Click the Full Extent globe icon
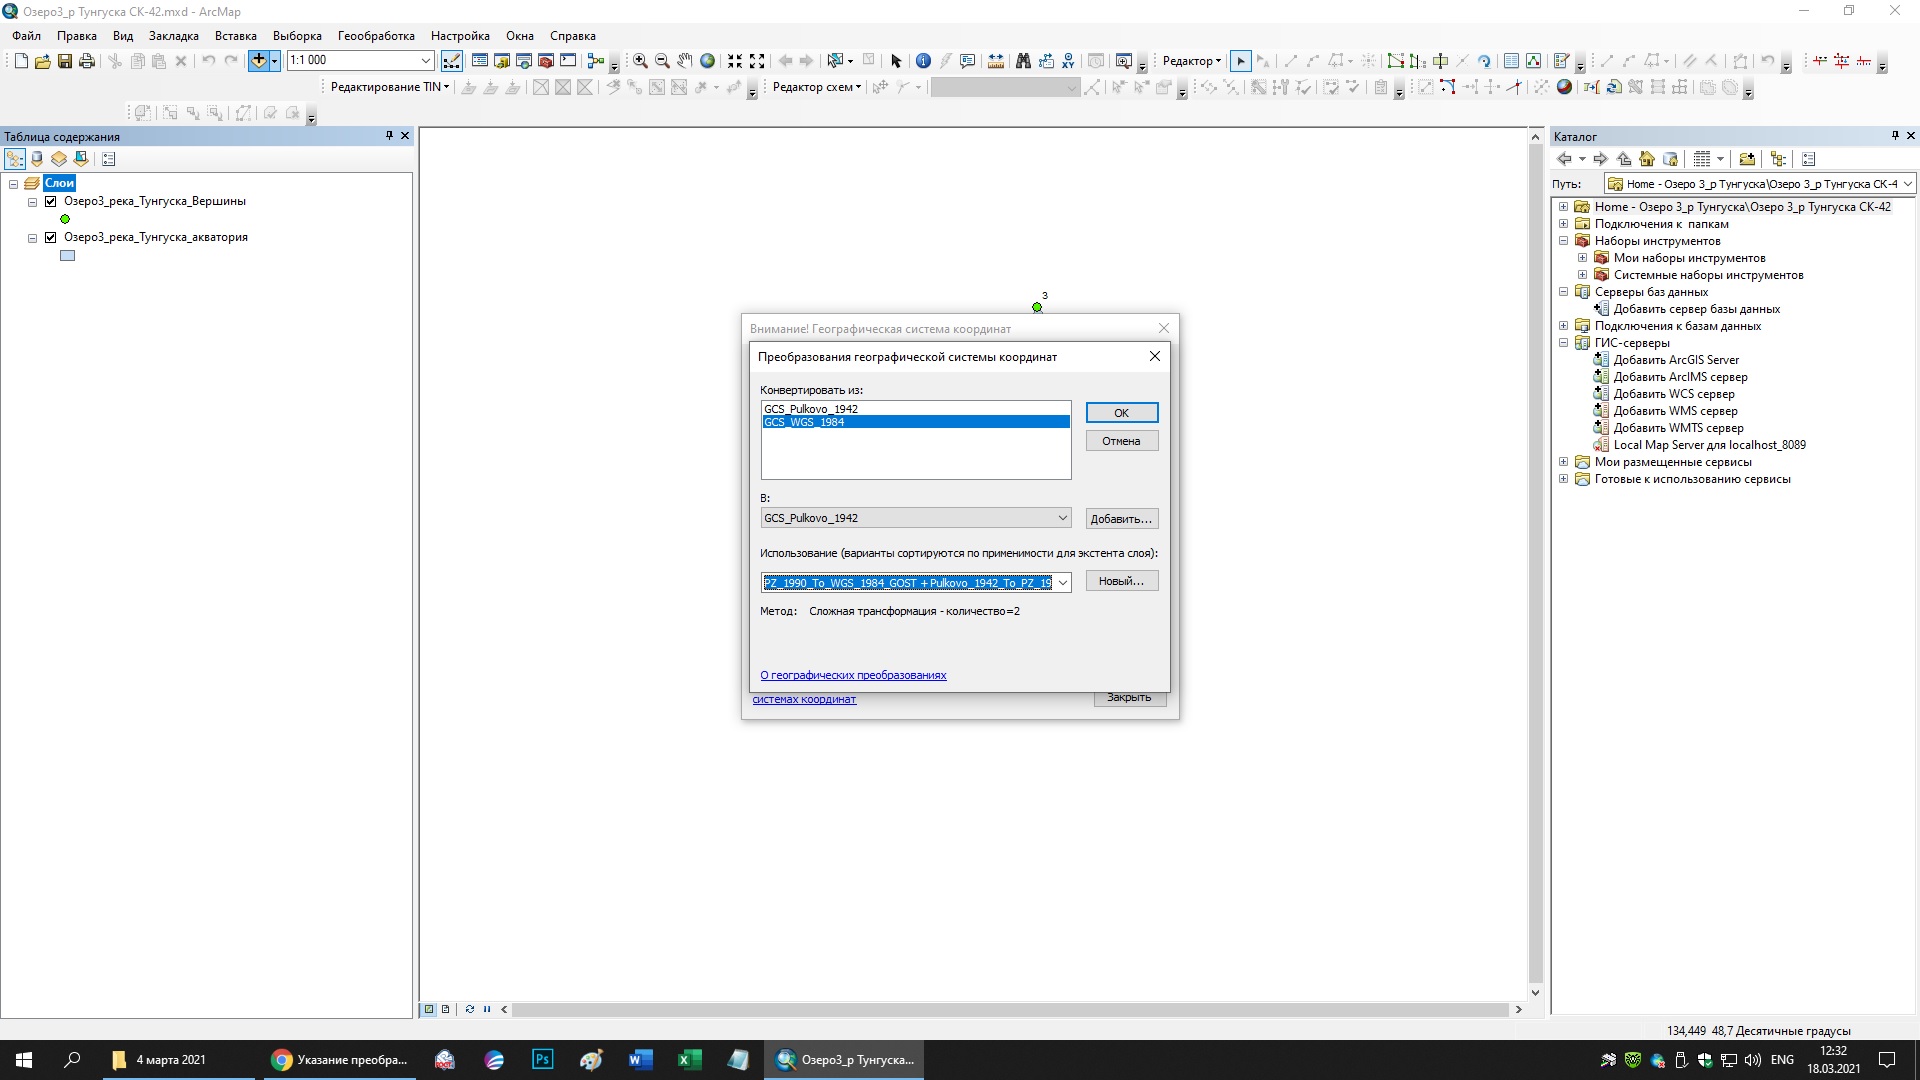Viewport: 1920px width, 1080px height. tap(707, 61)
